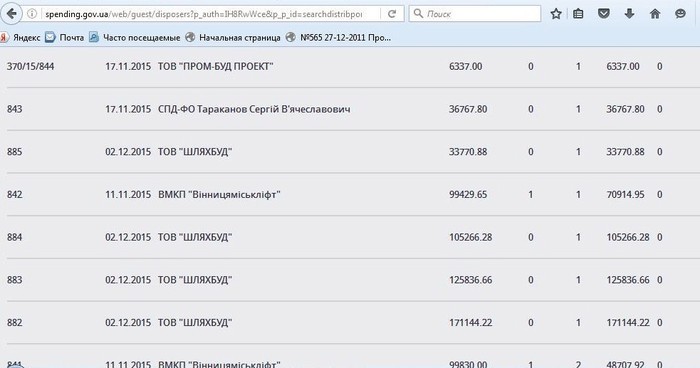Select date 11.11.2015 in row 842
The width and height of the screenshot is (700, 368).
click(x=128, y=194)
